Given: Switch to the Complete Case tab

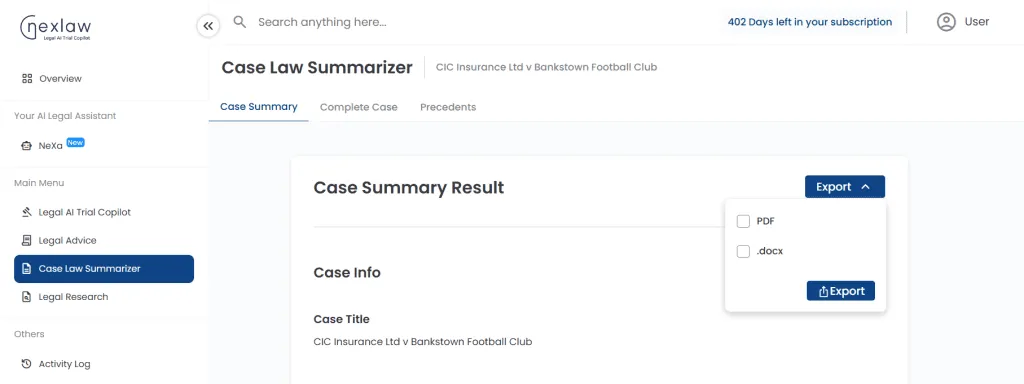Looking at the screenshot, I should pos(359,107).
